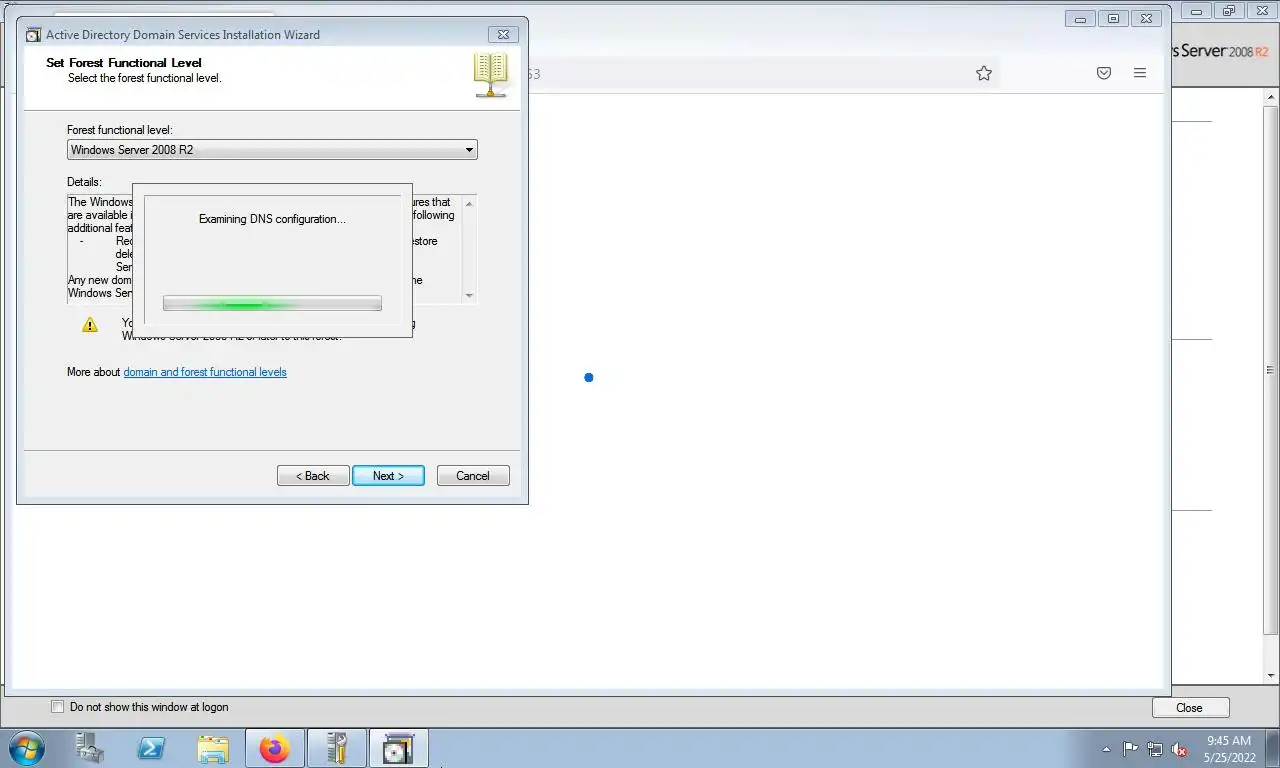
Task: Go to the next wizard step with Next
Action: 388,476
